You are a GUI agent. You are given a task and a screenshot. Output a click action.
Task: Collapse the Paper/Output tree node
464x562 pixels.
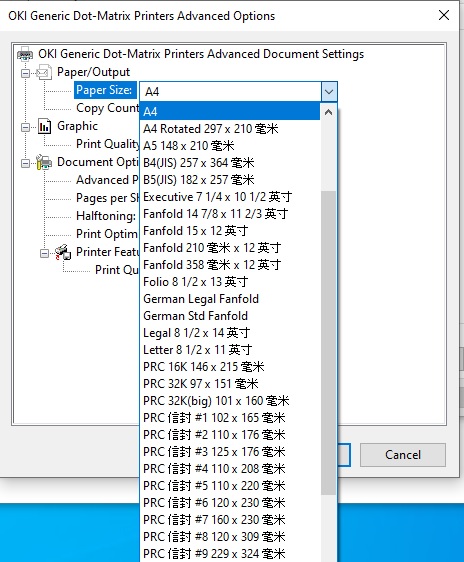click(25, 73)
